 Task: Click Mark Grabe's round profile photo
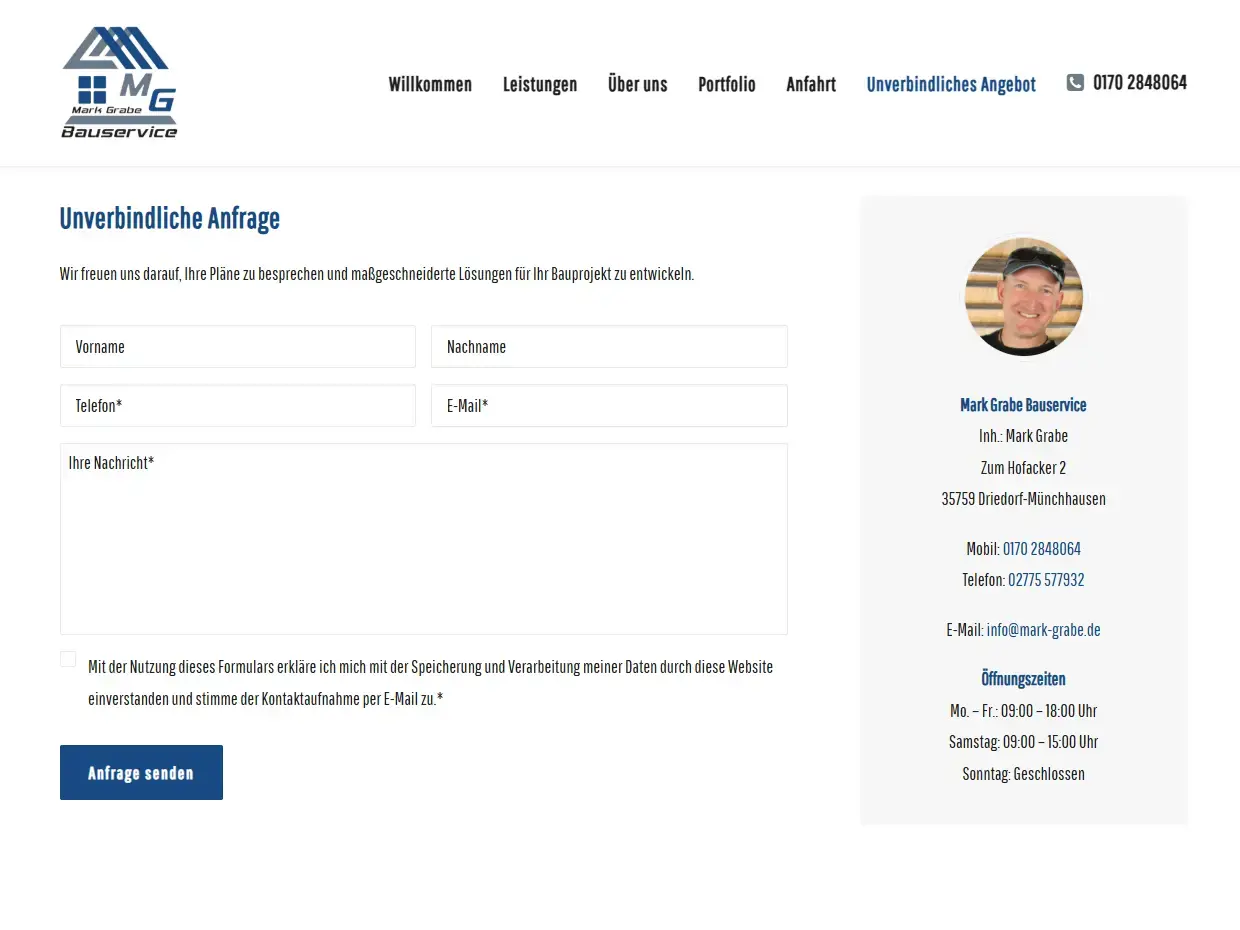click(1023, 297)
